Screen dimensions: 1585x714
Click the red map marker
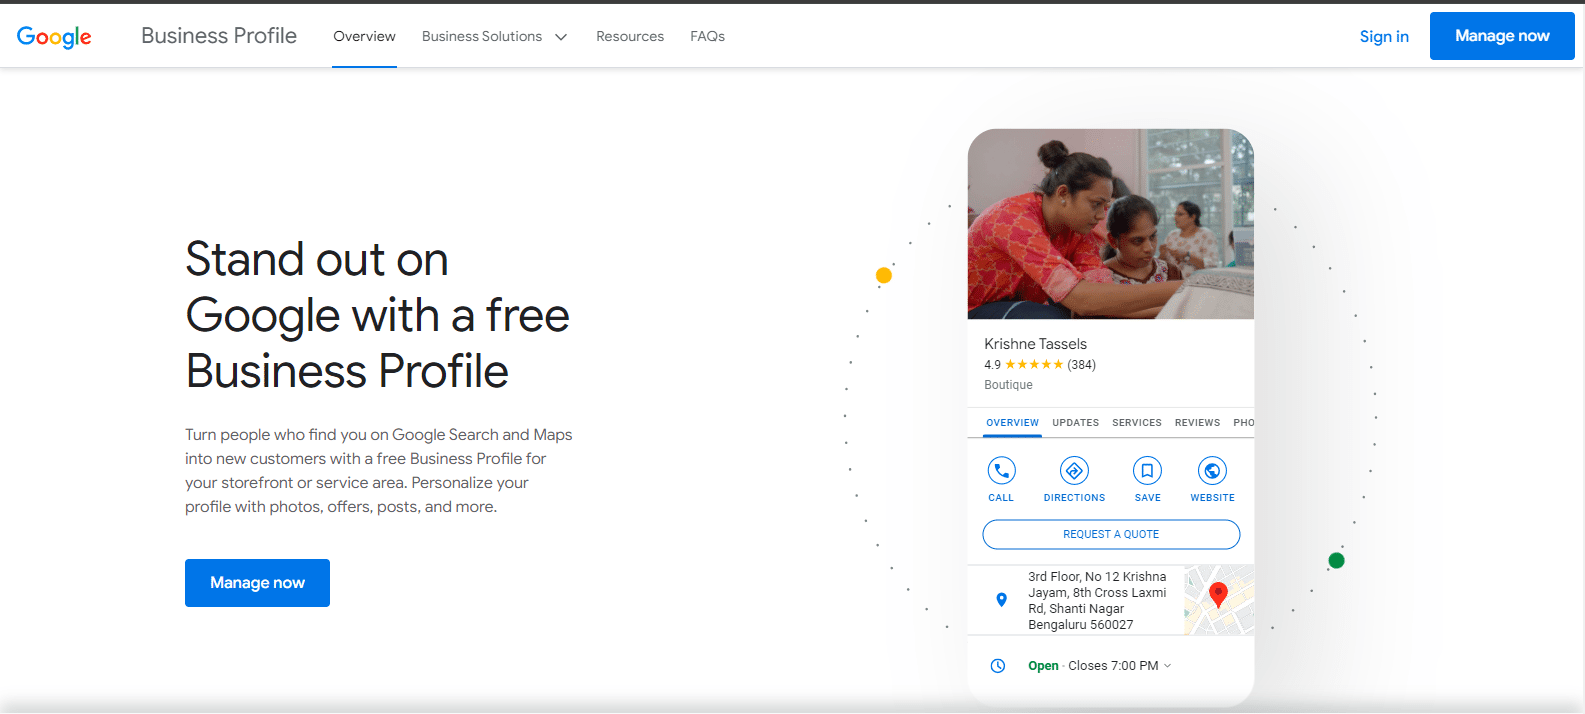1218,594
